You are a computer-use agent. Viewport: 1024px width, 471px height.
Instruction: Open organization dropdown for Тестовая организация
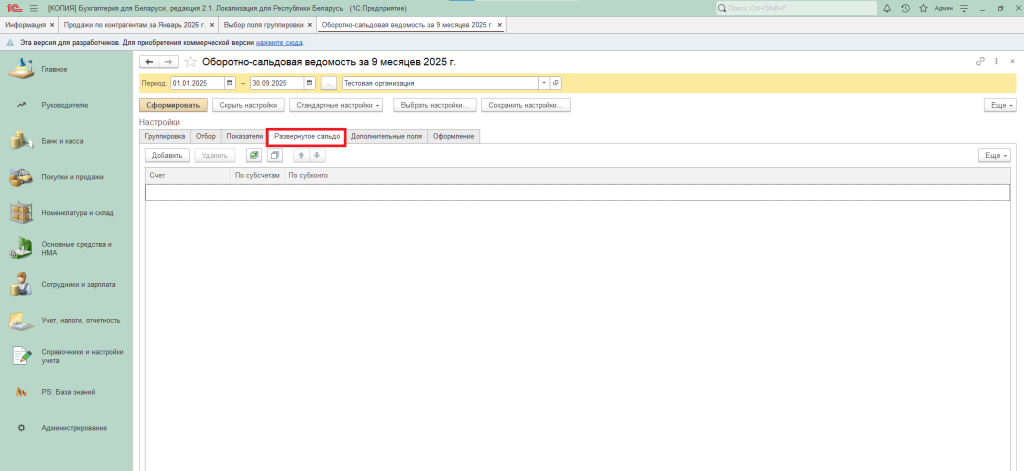pos(543,83)
